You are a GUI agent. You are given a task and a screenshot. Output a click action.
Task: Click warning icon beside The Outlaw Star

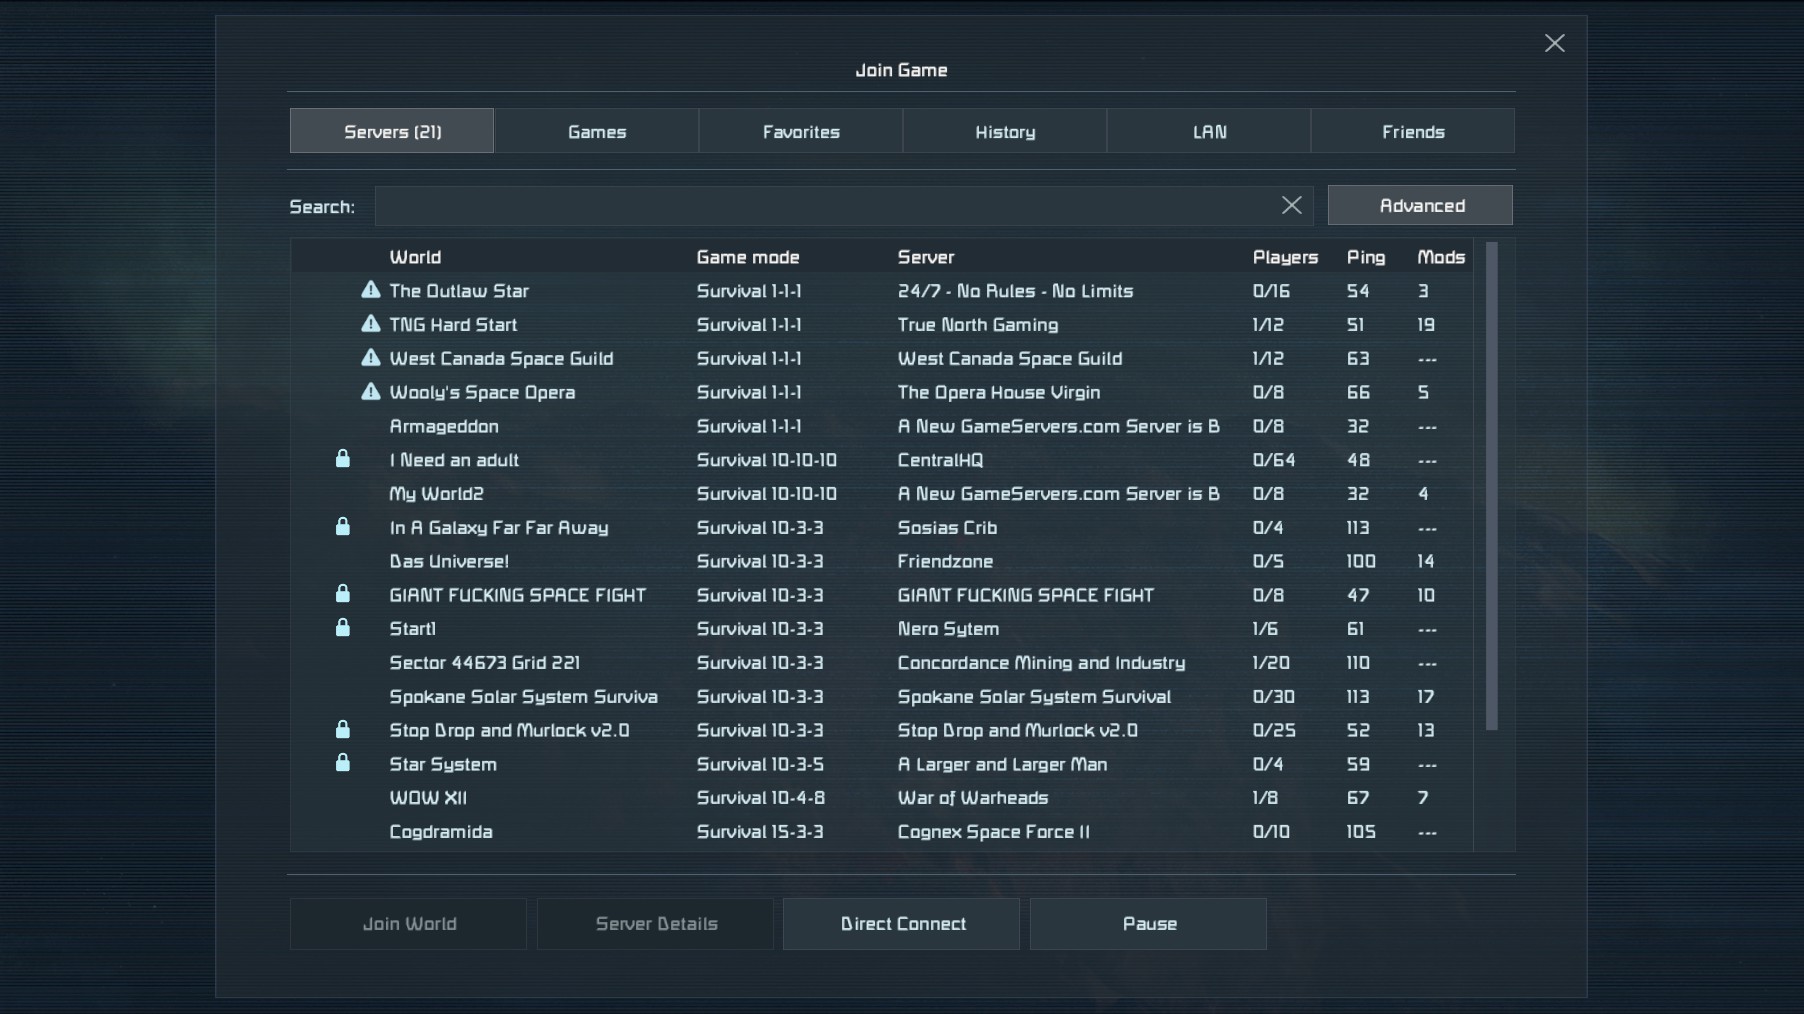(x=371, y=290)
